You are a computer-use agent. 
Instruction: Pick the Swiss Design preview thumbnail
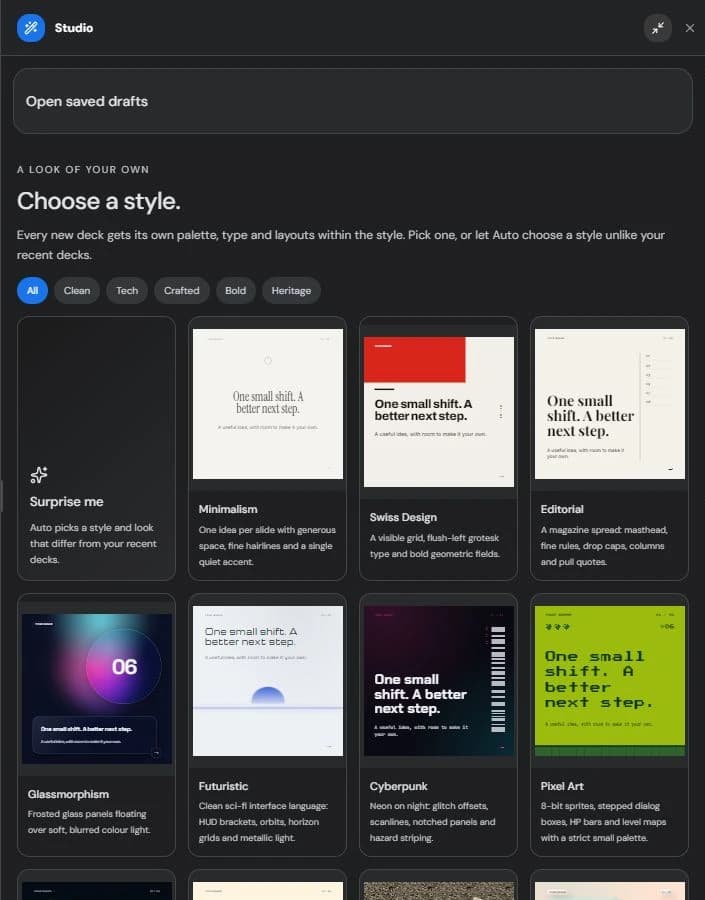coord(439,412)
